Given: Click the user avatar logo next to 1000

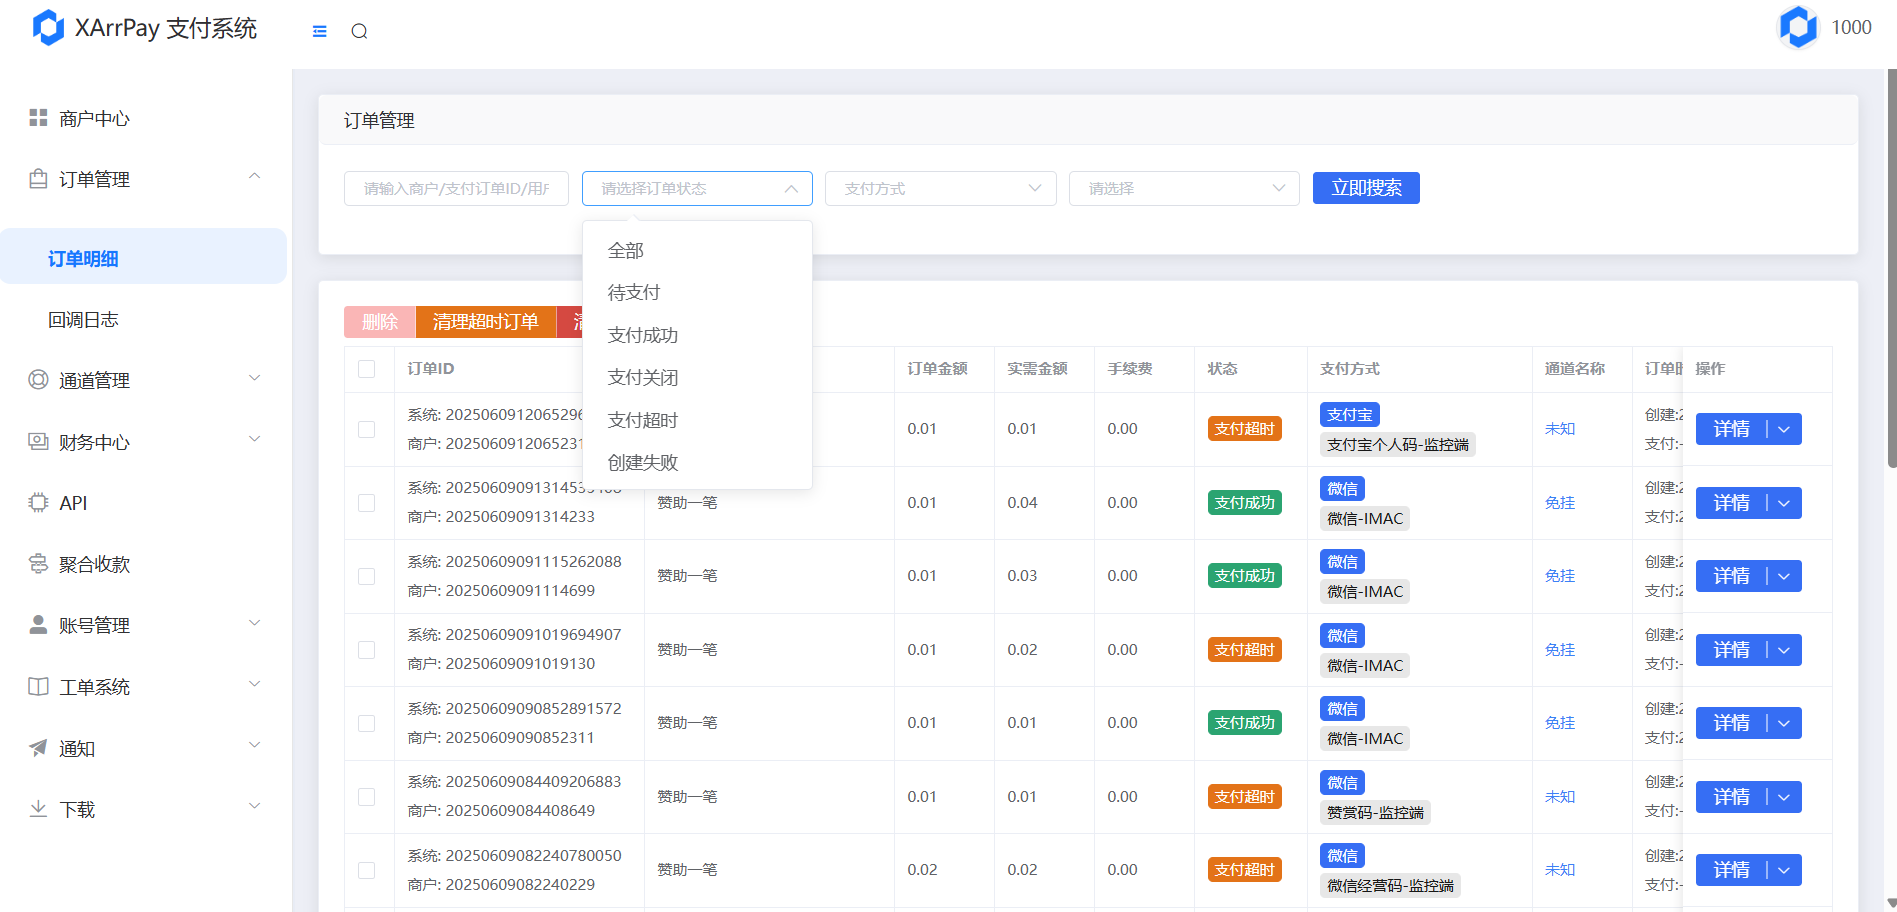Looking at the screenshot, I should [1797, 28].
